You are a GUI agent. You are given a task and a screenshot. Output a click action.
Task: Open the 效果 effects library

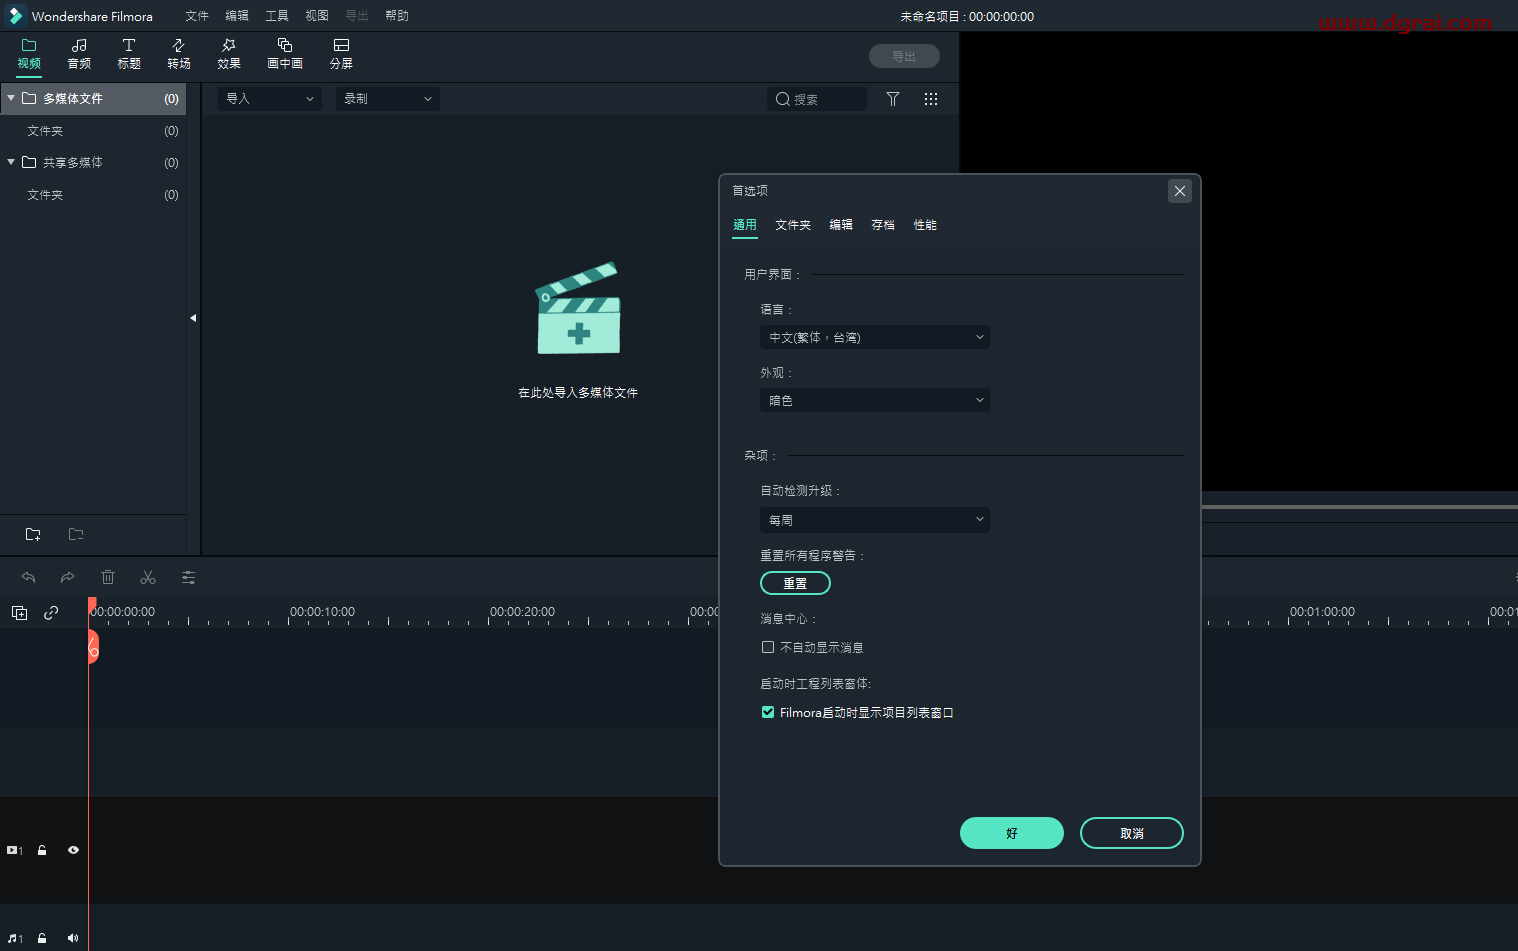[x=229, y=54]
